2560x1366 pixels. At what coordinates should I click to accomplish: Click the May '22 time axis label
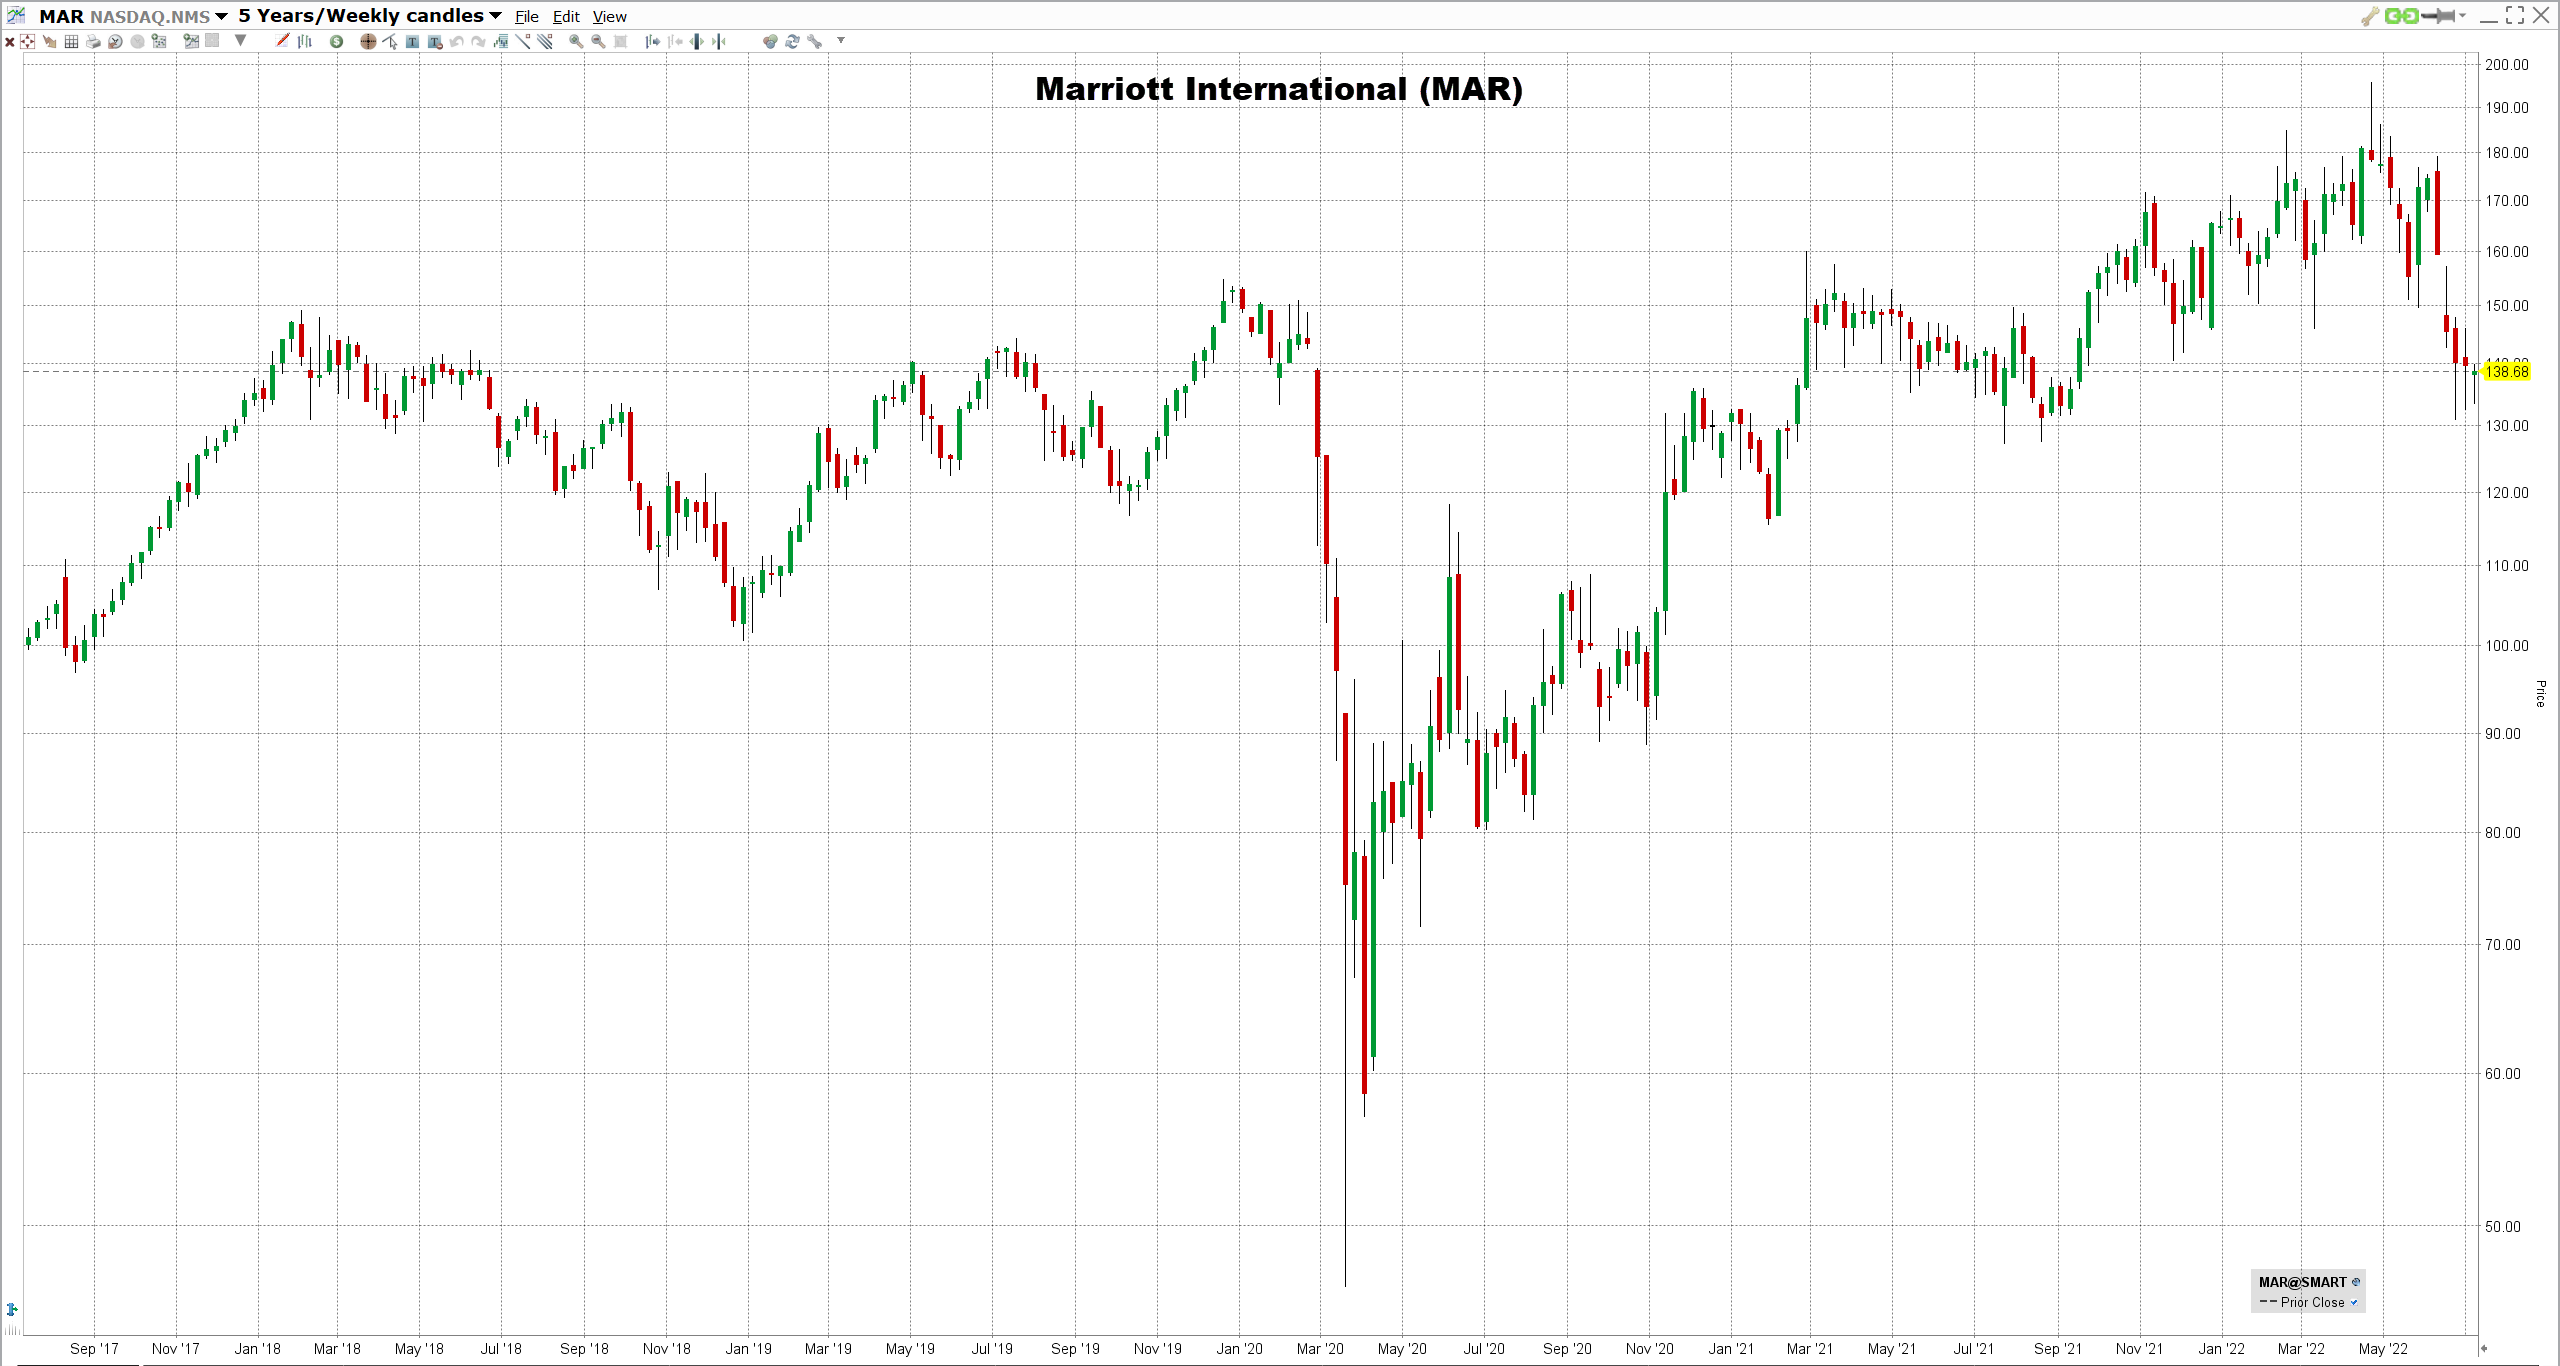(2383, 1348)
